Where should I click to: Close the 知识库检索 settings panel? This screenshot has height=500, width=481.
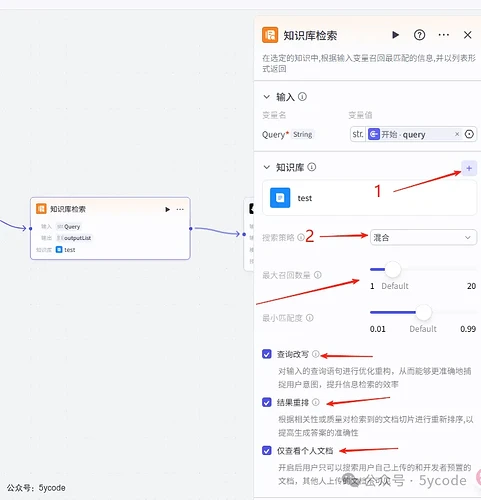coord(468,35)
